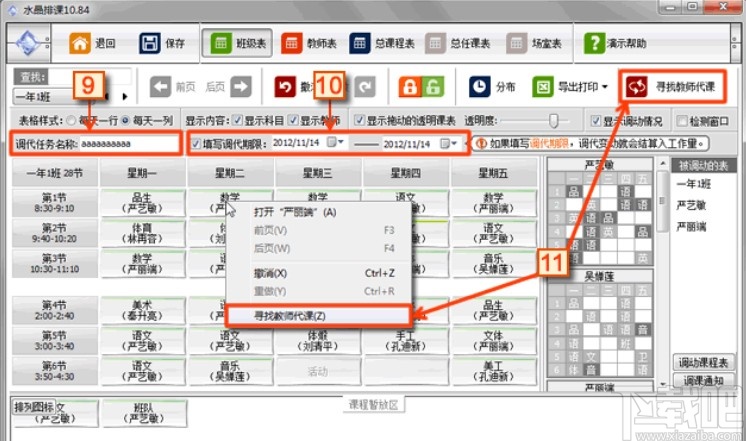Screen dimensions: 746x441
Task: Open the 总任课表 view
Action: click(458, 43)
